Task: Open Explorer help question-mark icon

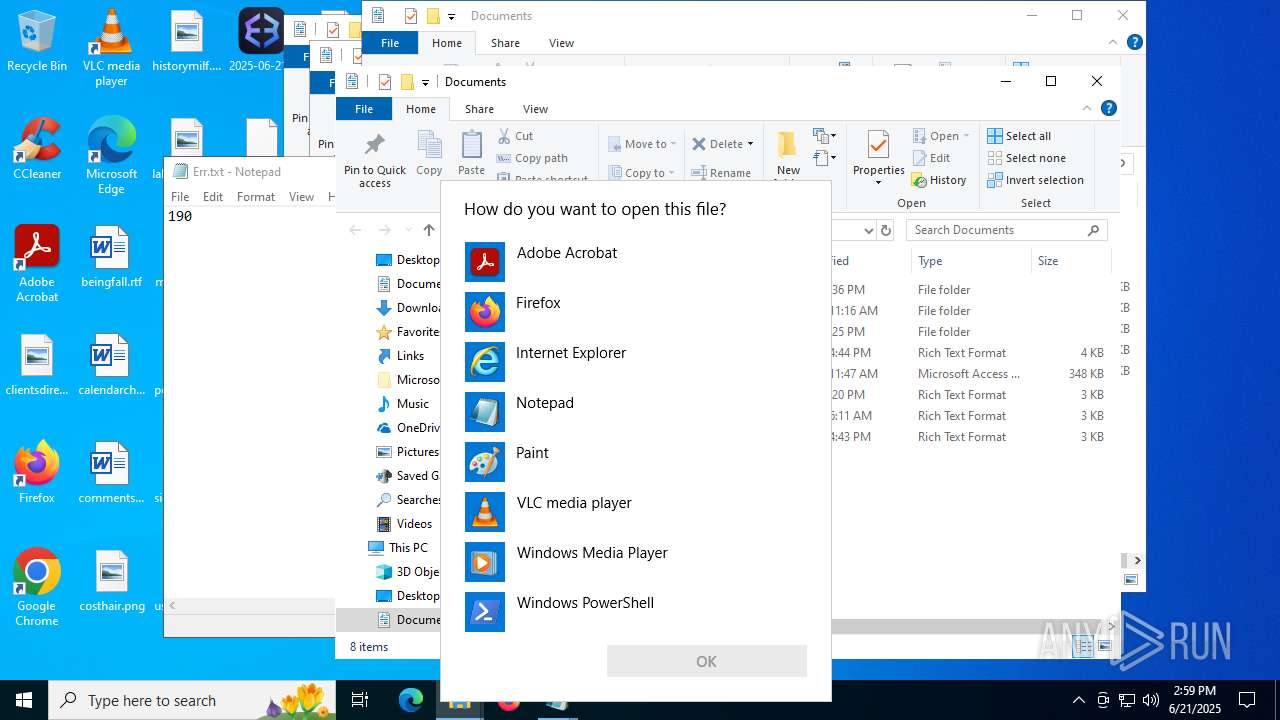Action: (1109, 108)
